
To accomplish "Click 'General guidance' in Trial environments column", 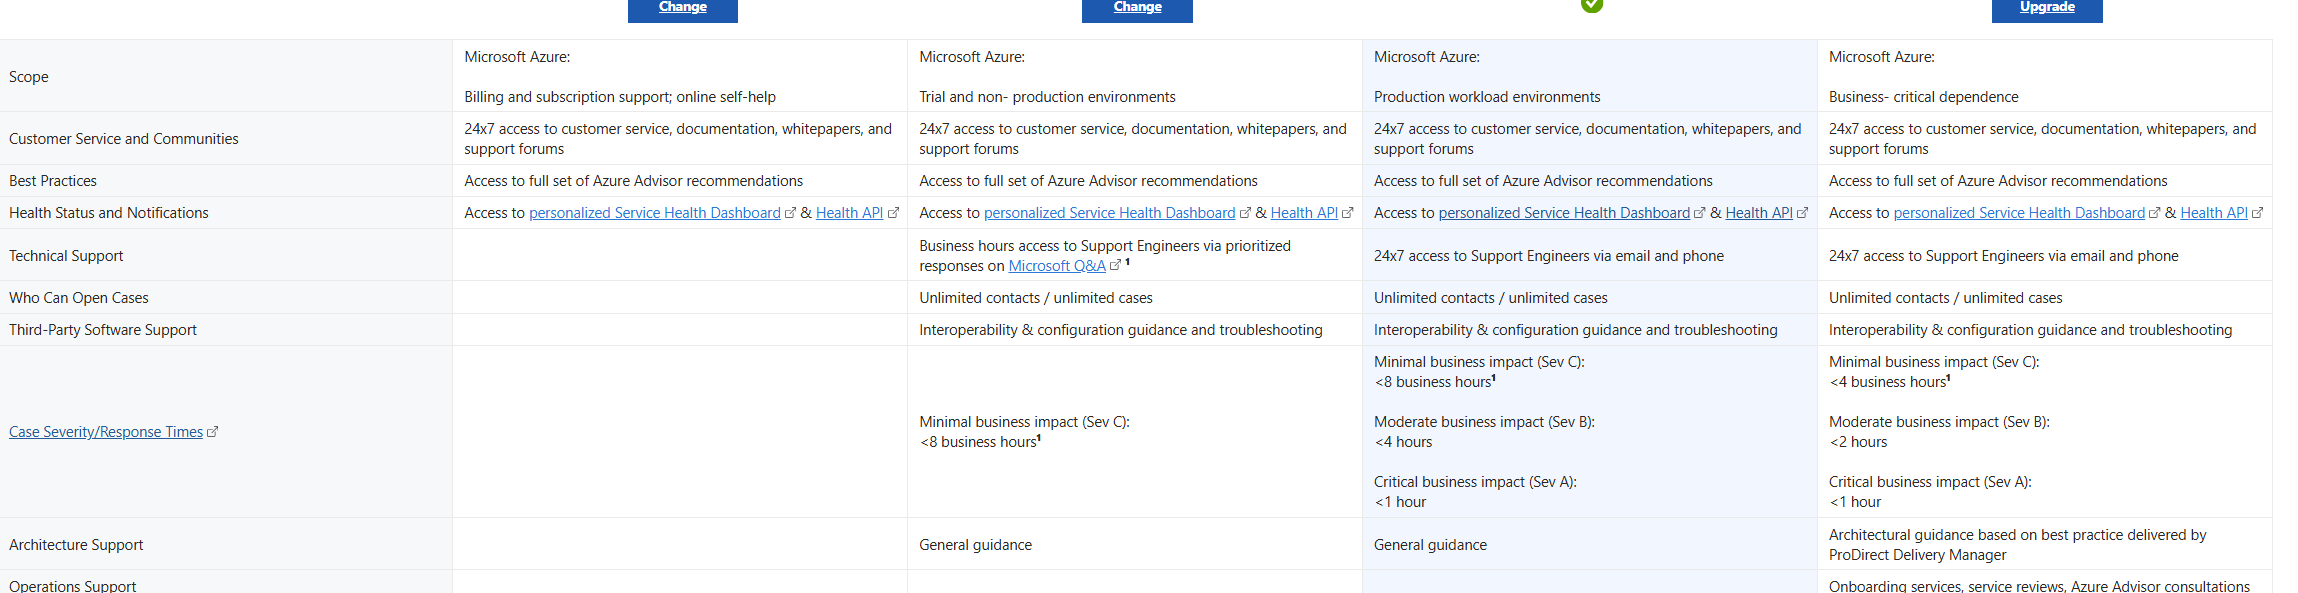I will tap(976, 545).
